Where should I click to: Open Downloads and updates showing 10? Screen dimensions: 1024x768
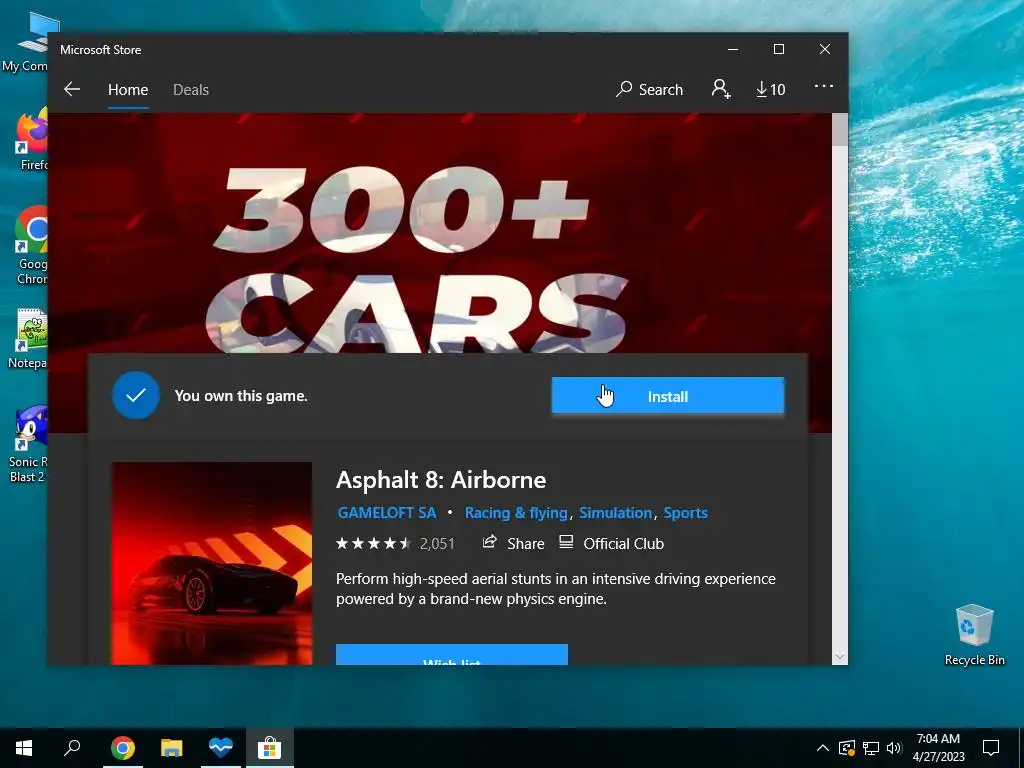point(771,89)
